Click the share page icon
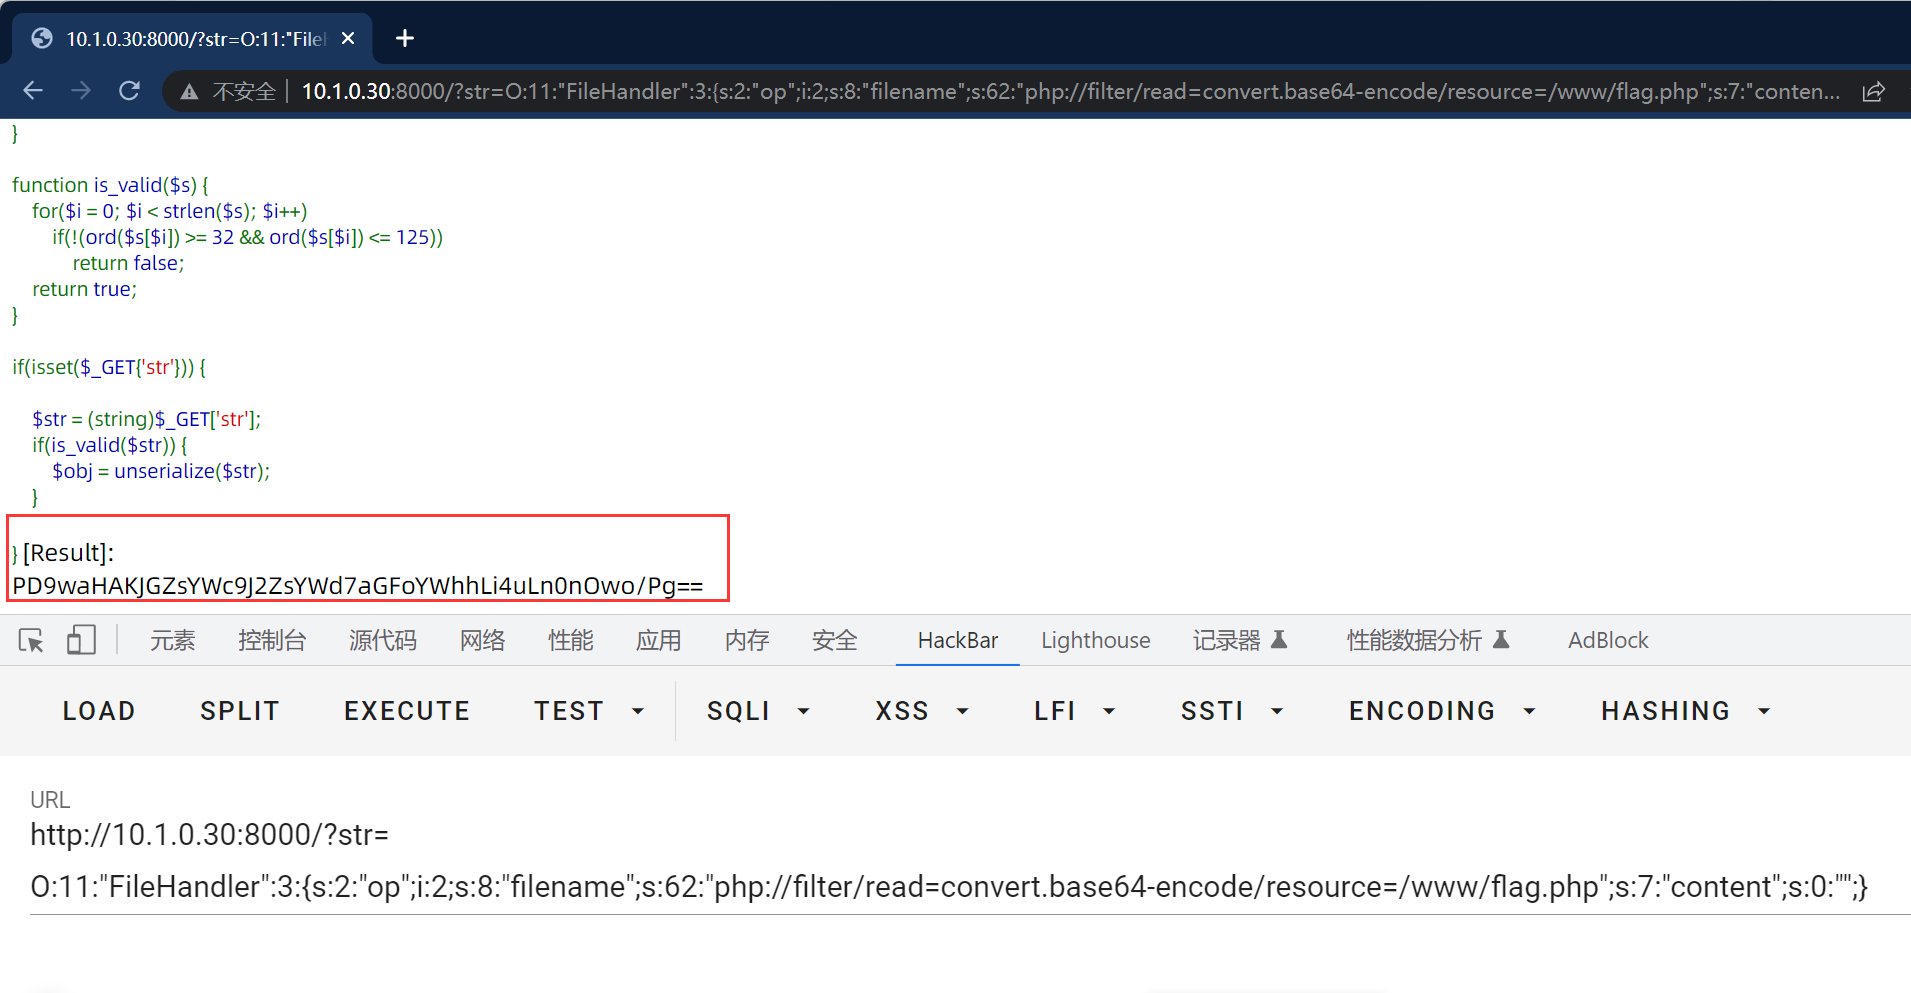 pyautogui.click(x=1873, y=92)
